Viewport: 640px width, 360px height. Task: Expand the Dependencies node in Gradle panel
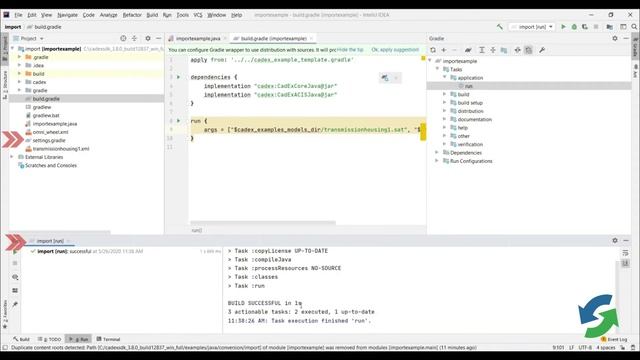pos(437,152)
